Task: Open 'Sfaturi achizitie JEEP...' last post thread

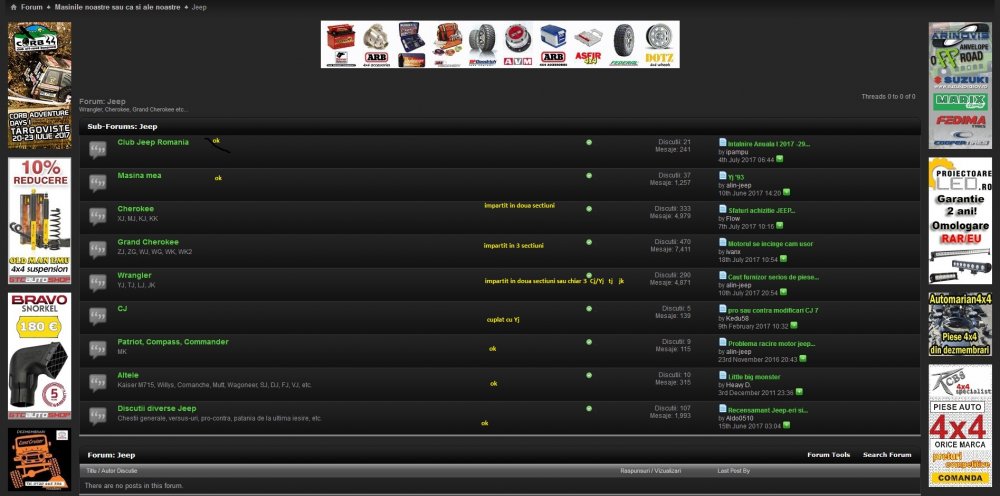Action: [761, 210]
